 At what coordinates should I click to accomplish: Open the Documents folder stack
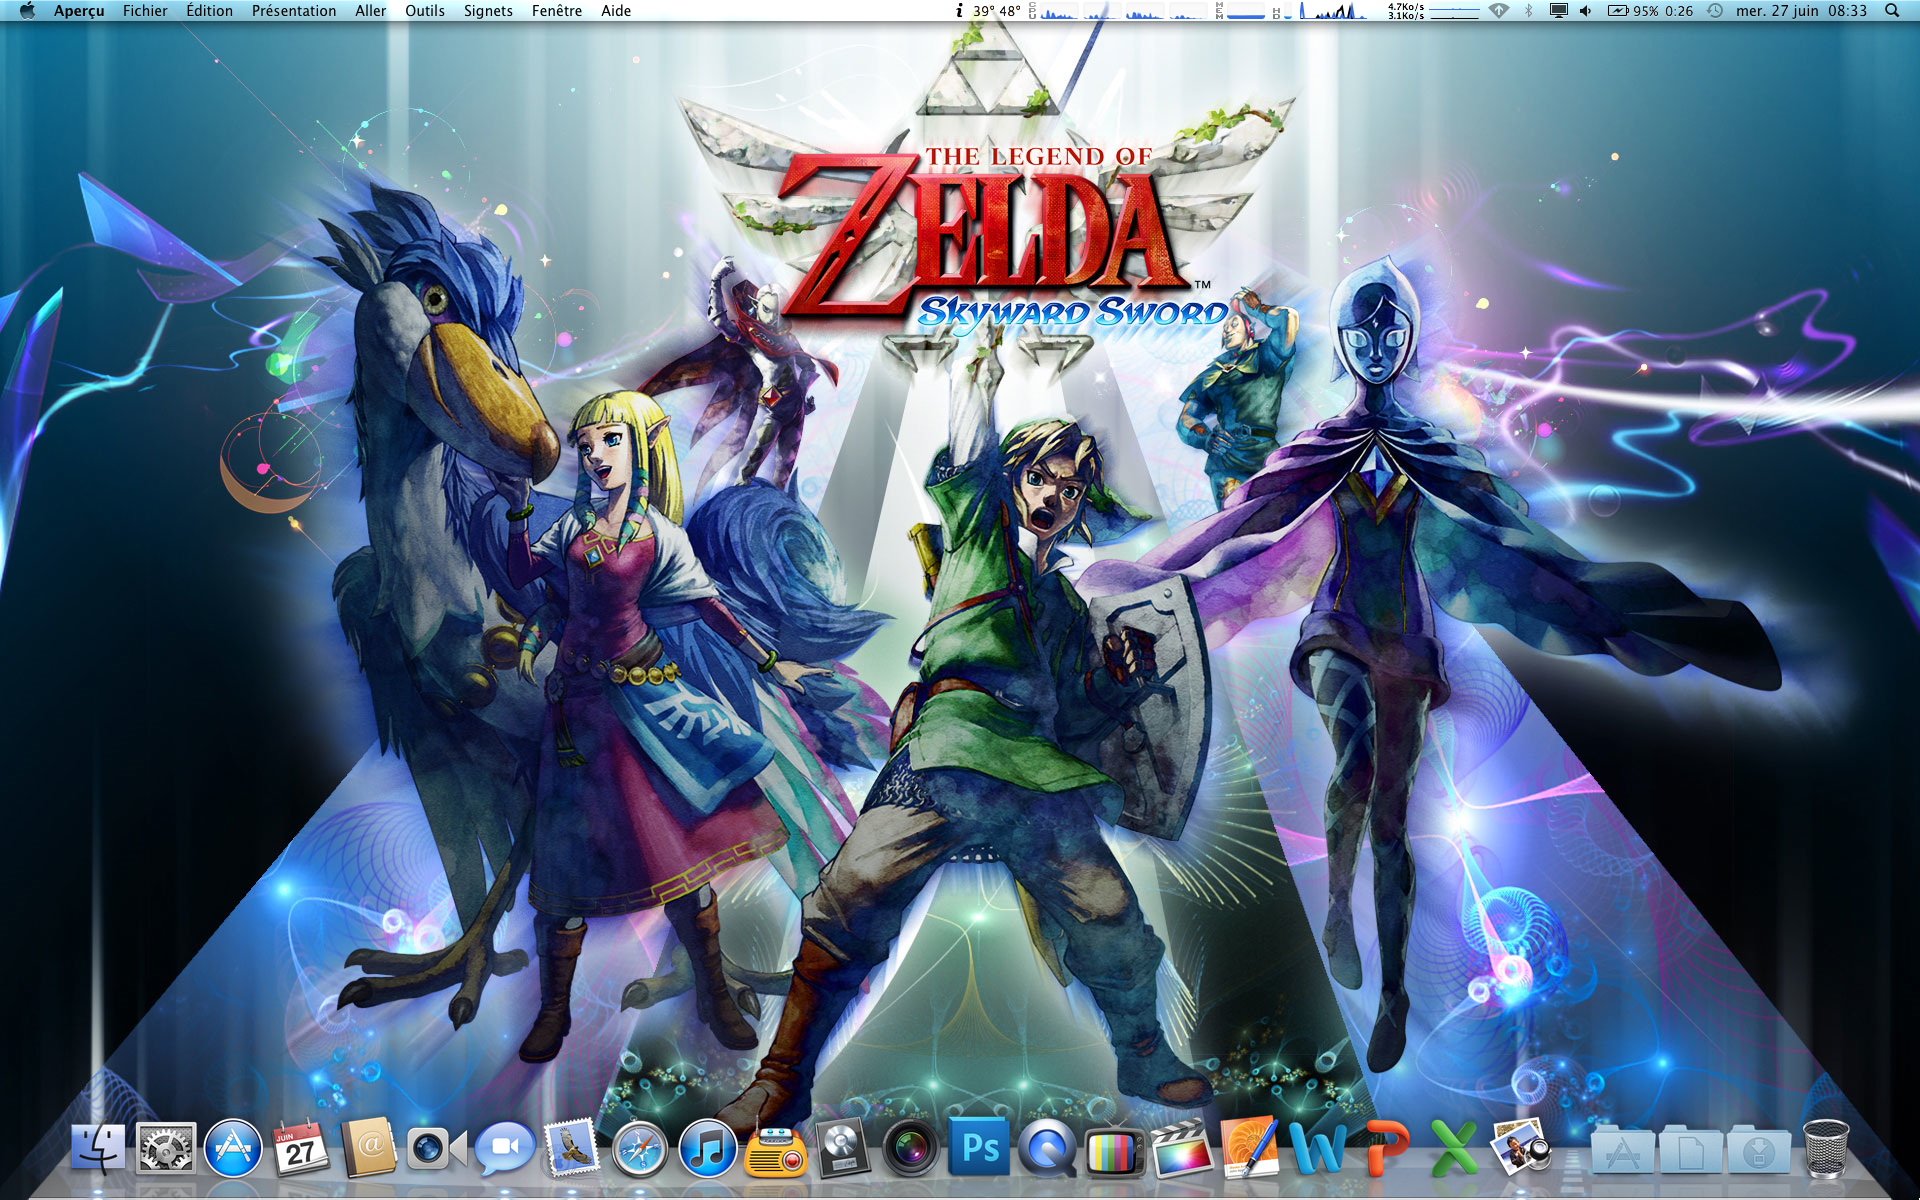[1691, 1150]
